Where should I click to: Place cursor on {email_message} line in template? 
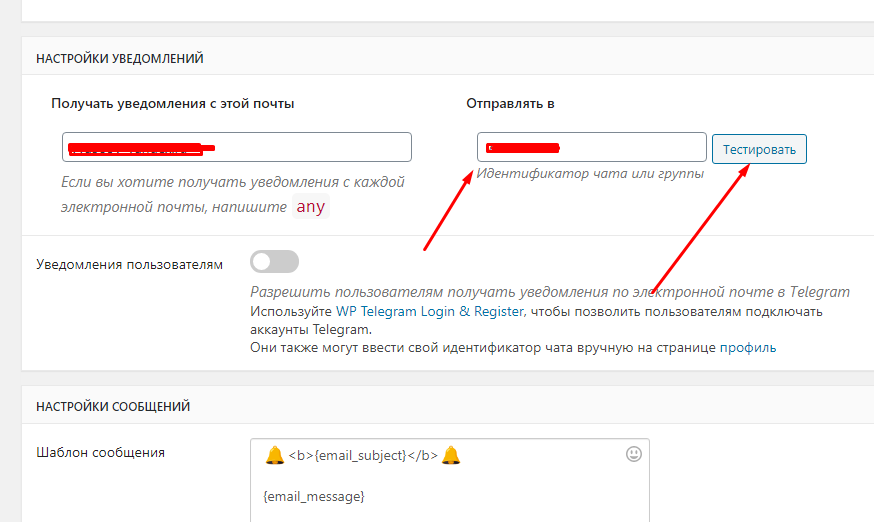[314, 496]
